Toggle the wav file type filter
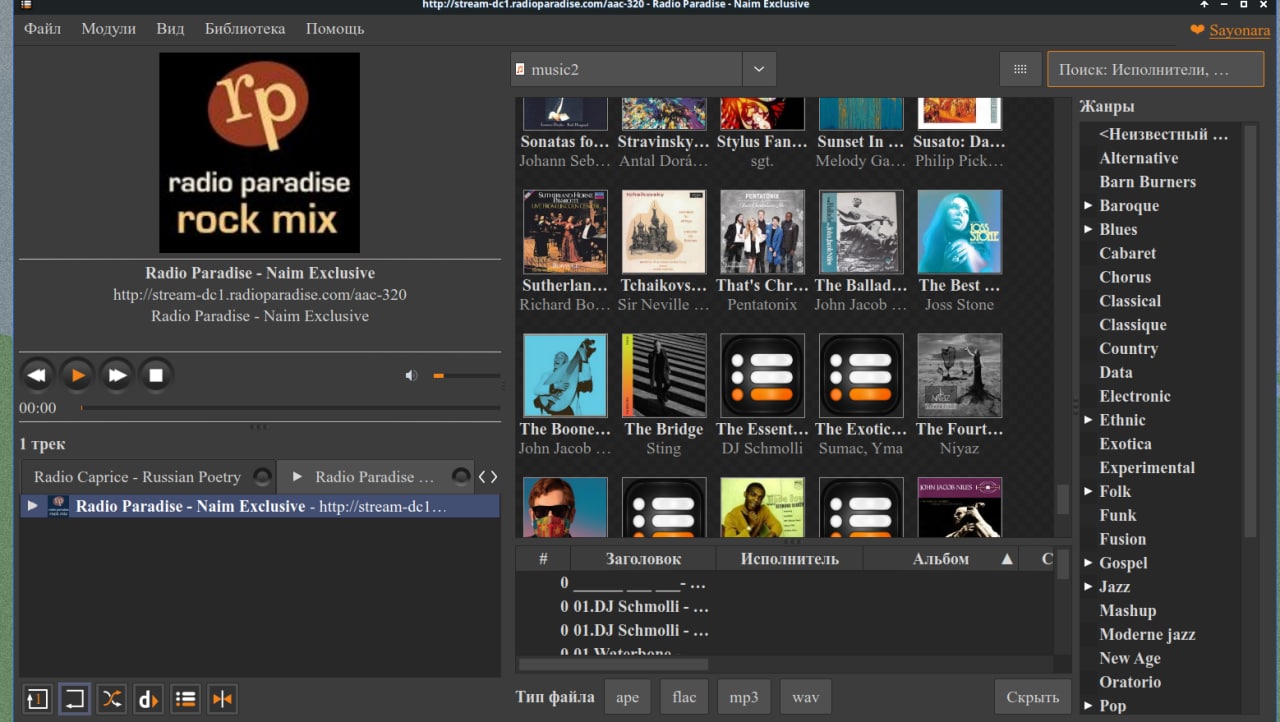This screenshot has width=1280, height=722. click(805, 697)
